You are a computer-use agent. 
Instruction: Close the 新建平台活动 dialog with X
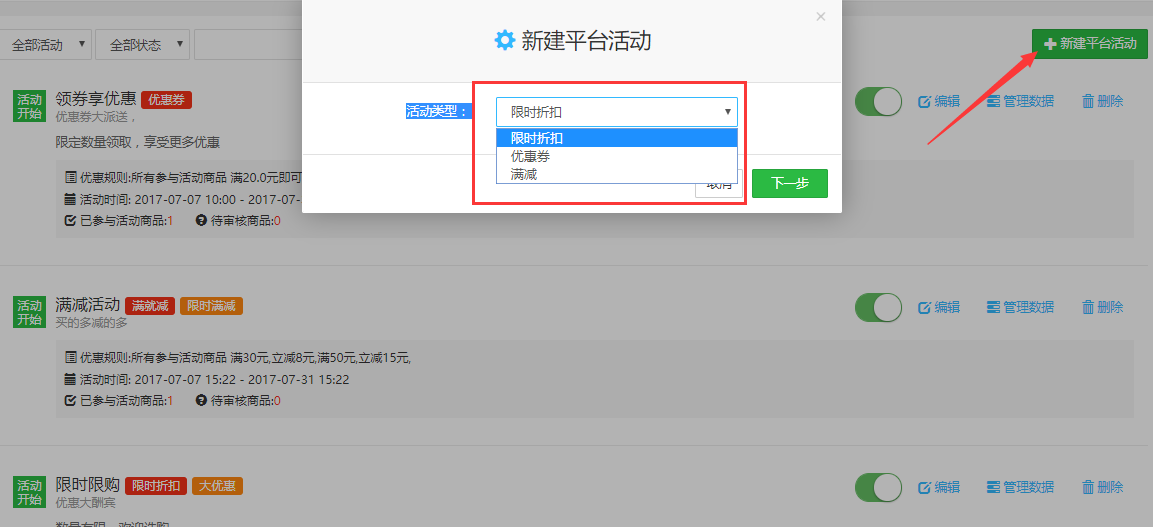click(821, 17)
